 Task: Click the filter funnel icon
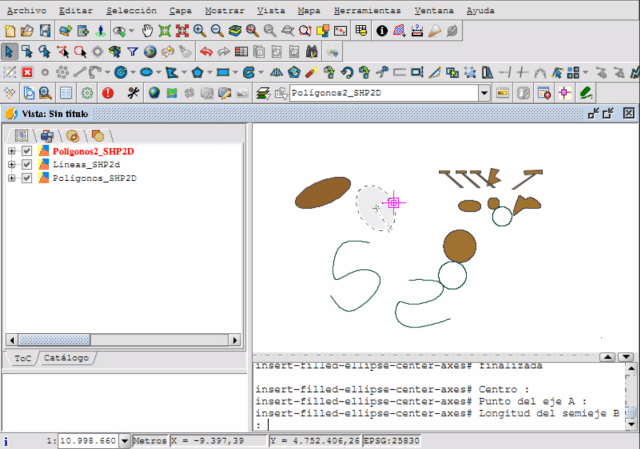click(131, 51)
